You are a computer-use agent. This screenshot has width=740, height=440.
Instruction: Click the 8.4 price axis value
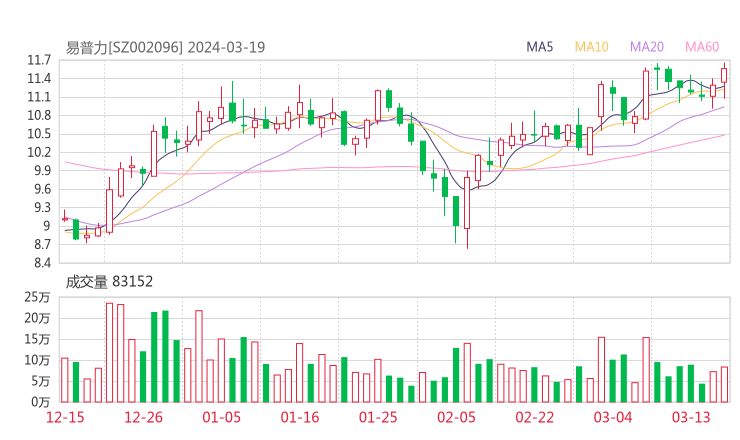pos(42,263)
